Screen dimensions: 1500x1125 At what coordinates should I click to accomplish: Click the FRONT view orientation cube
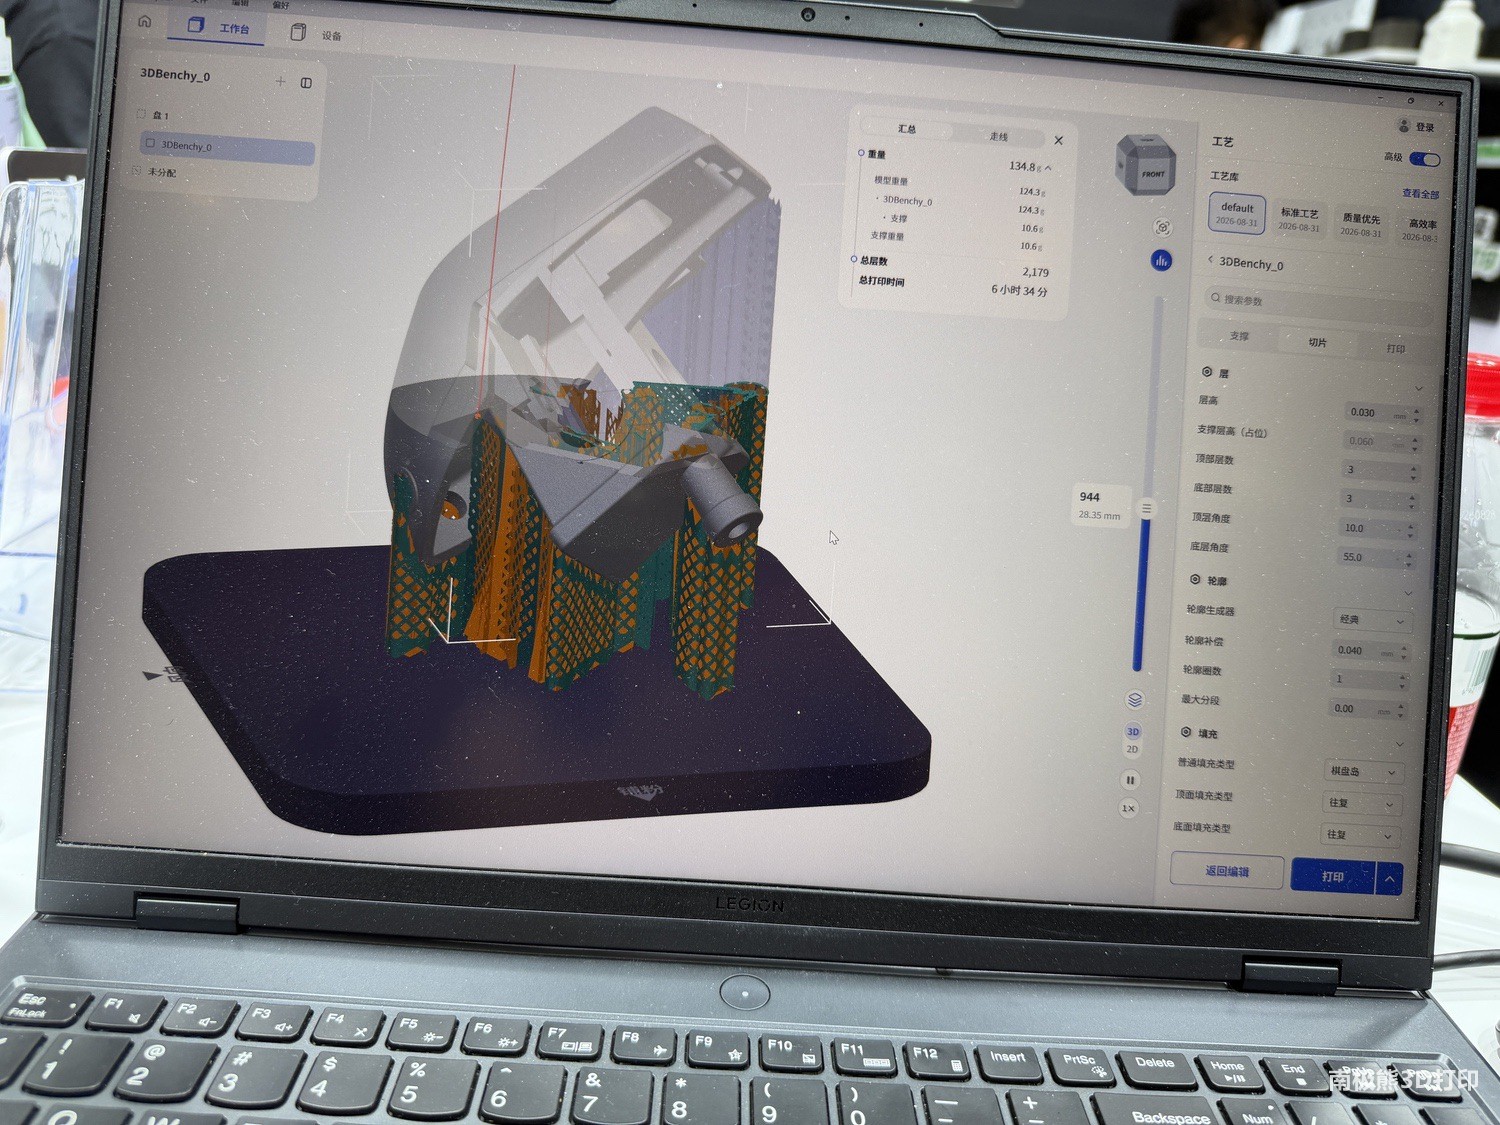click(x=1146, y=166)
